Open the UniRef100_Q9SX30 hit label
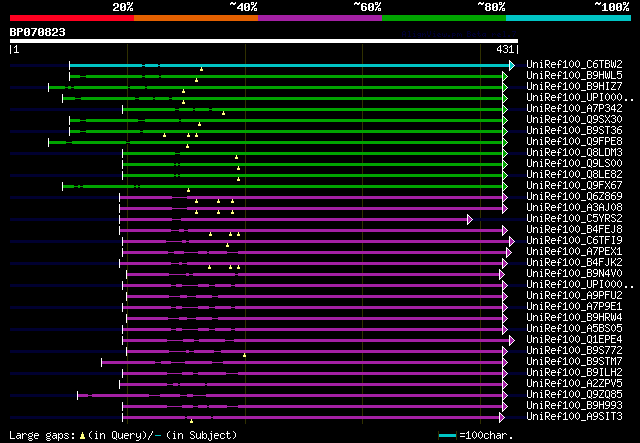This screenshot has height=443, width=640. tap(574, 120)
